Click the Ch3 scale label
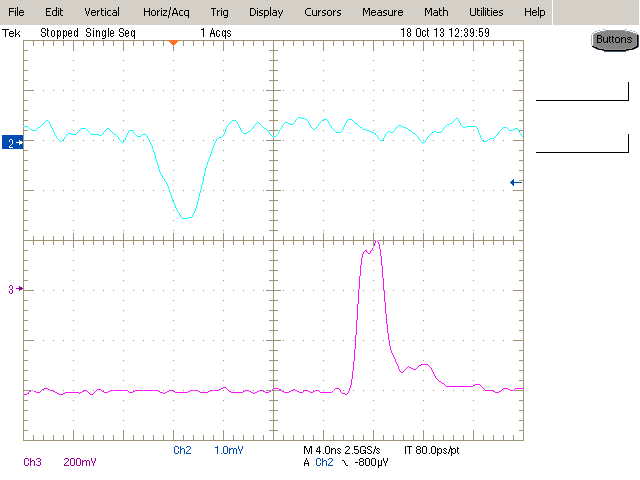Image resolution: width=640 pixels, height=480 pixels. click(32, 462)
